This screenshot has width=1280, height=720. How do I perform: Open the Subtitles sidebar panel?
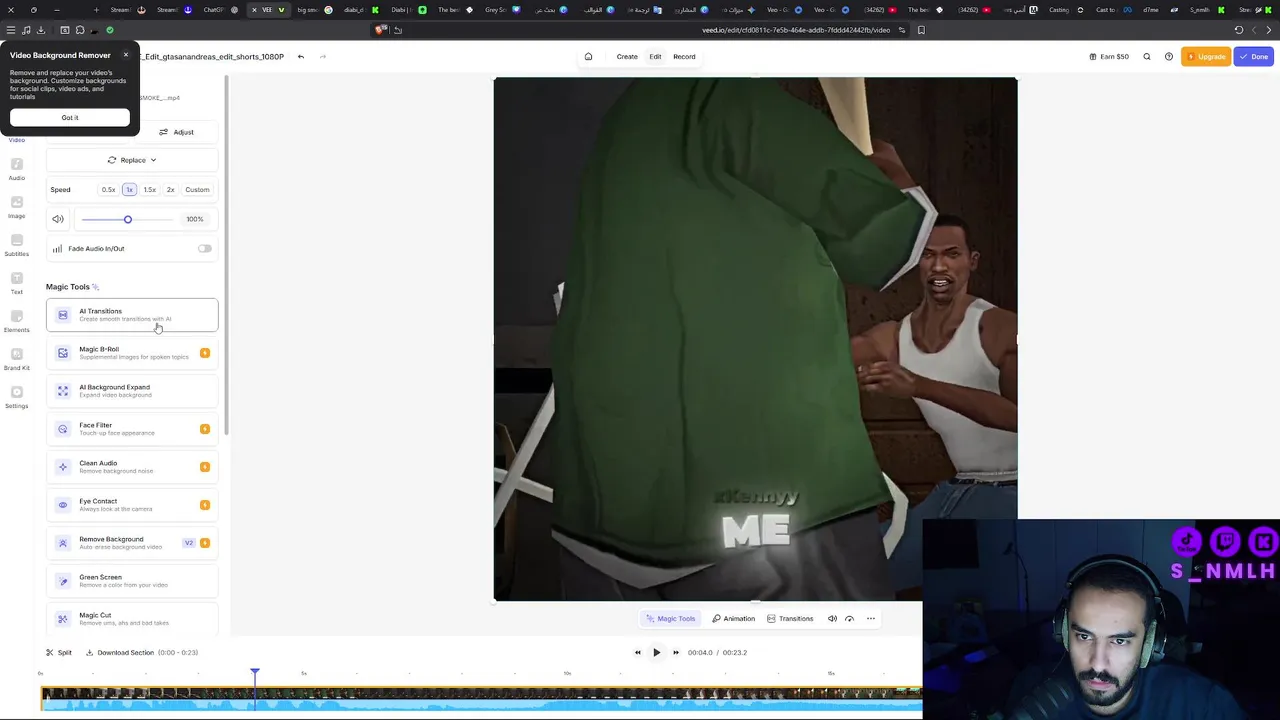[x=17, y=244]
